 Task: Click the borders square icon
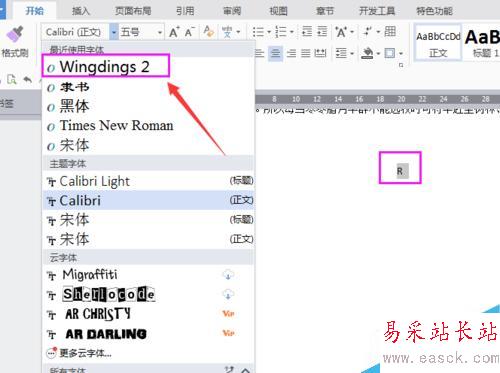click(390, 53)
